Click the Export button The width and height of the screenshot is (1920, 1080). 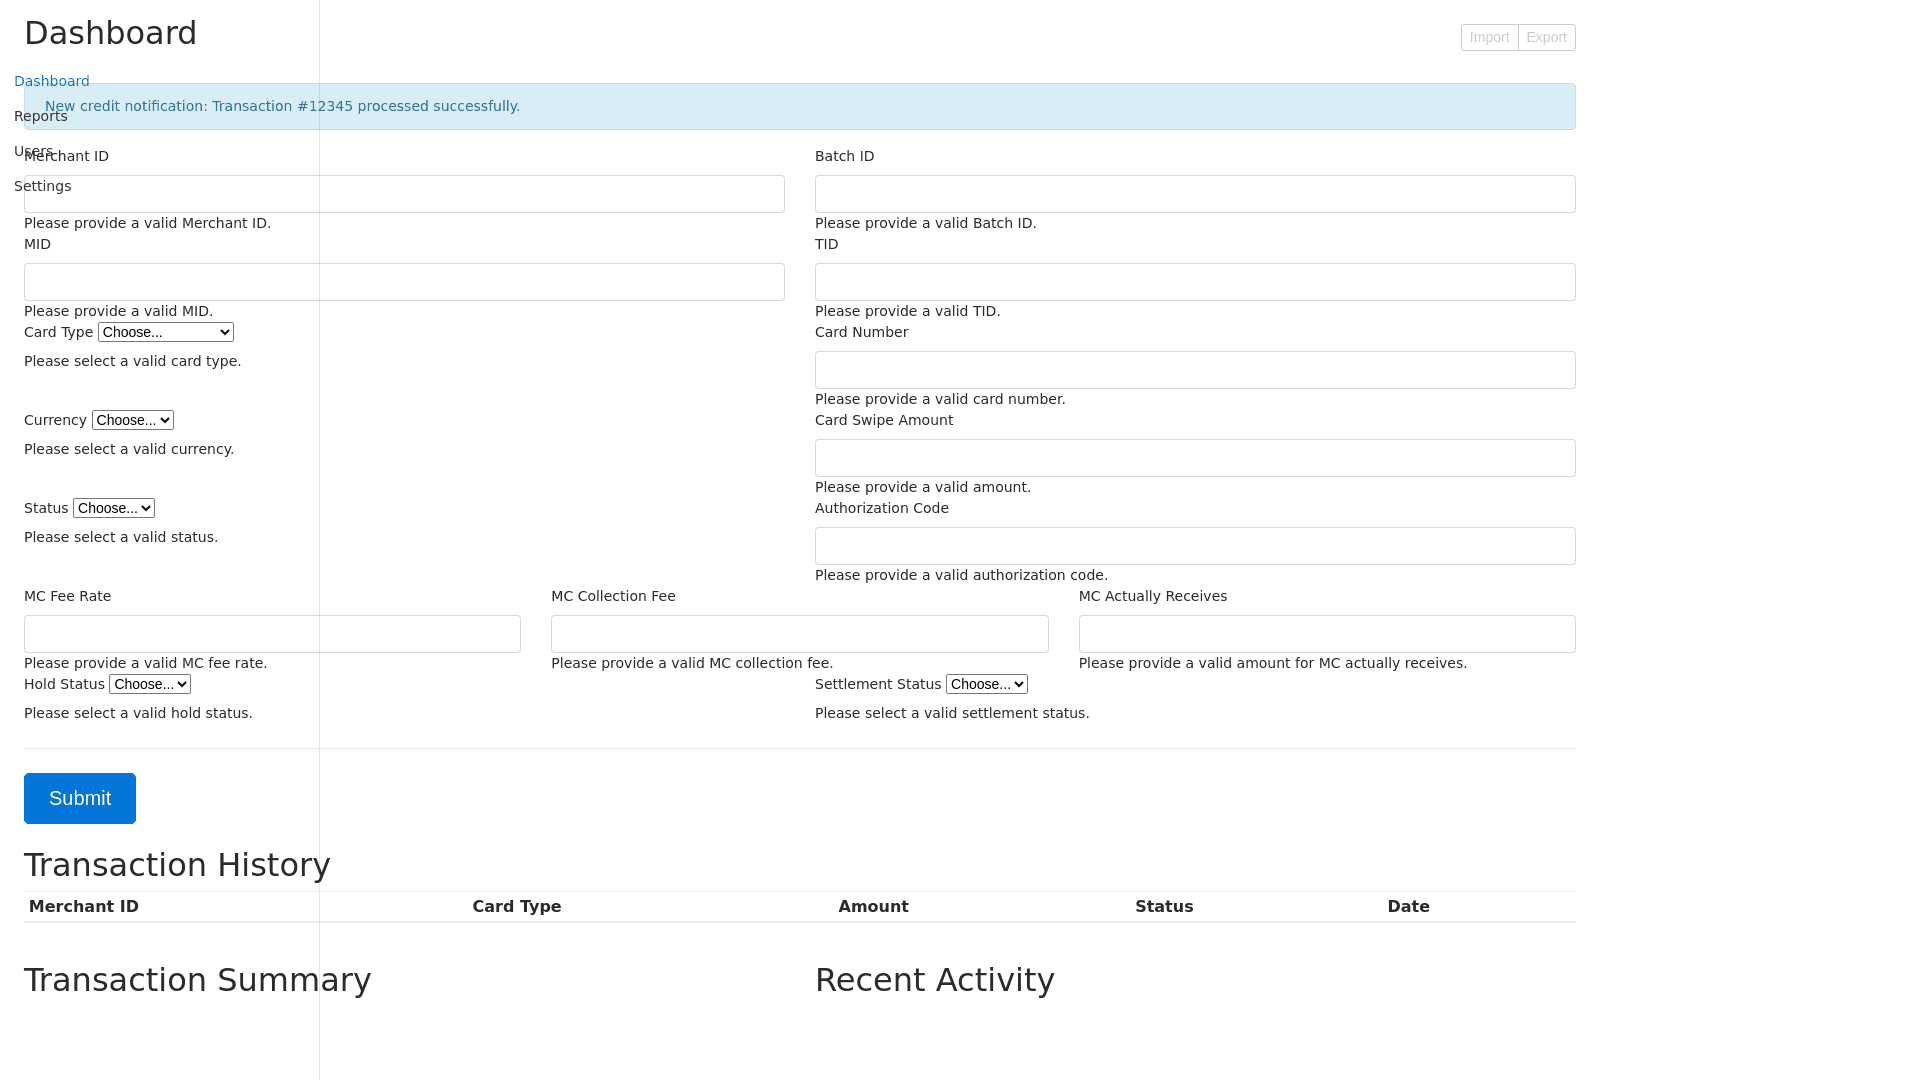(x=1546, y=37)
